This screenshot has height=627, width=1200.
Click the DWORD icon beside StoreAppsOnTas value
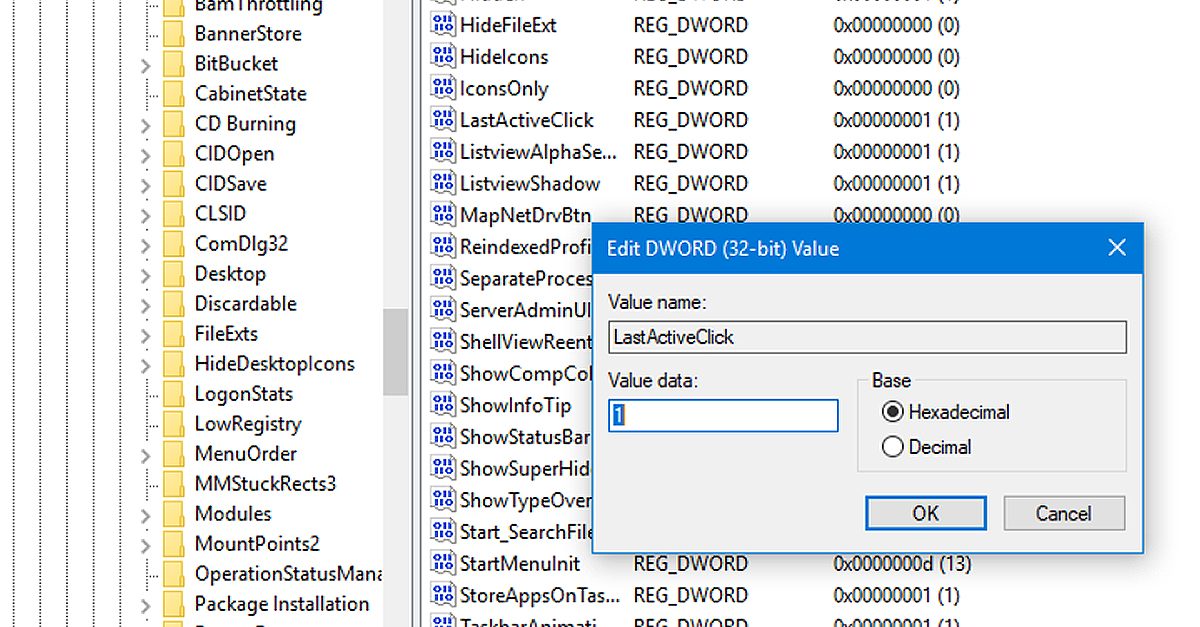[x=443, y=595]
